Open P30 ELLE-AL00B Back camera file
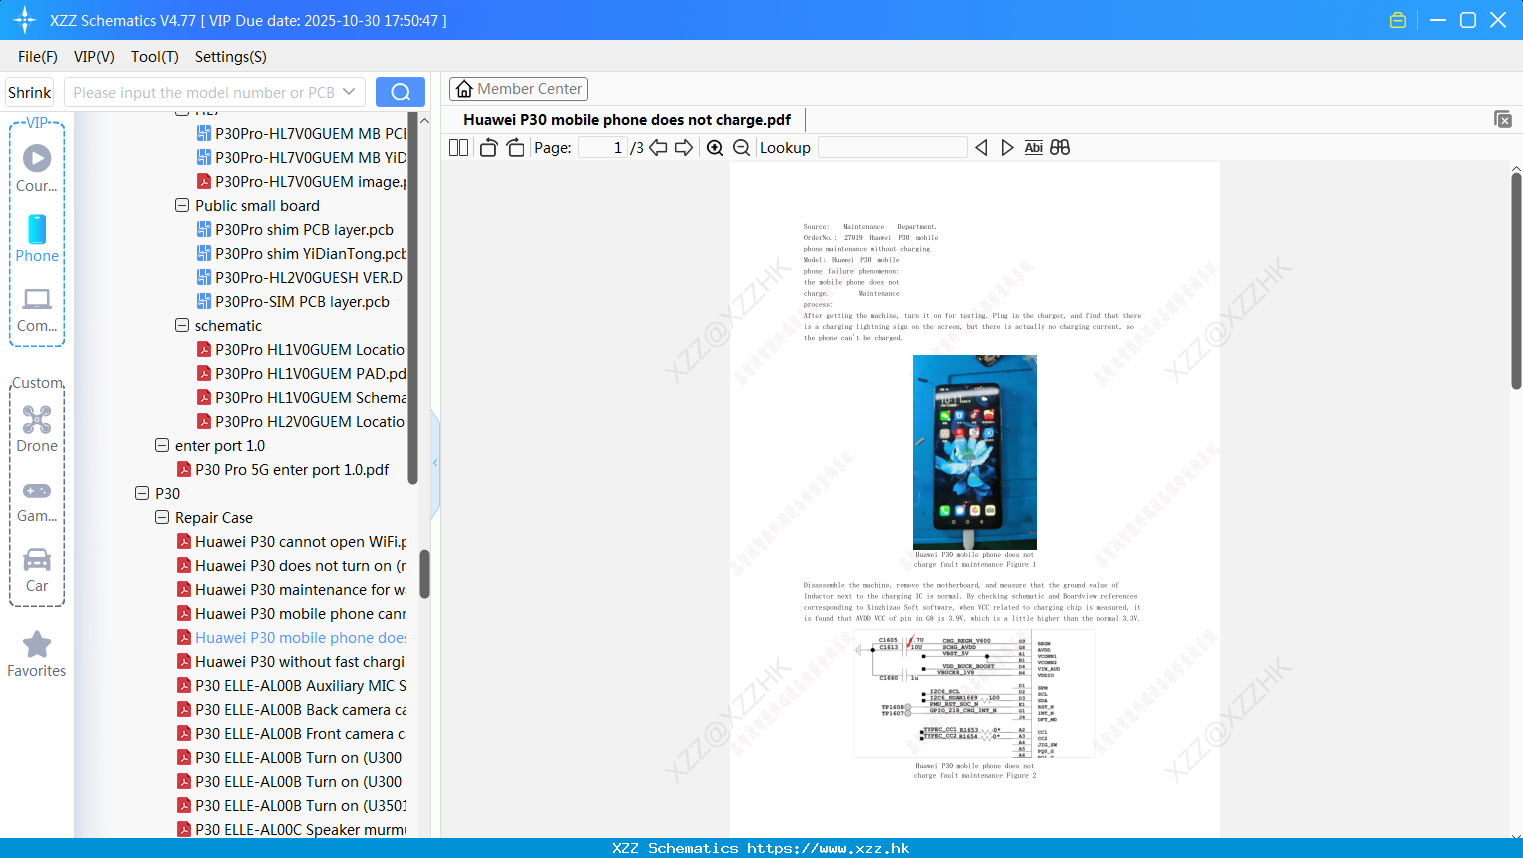Screen dimensions: 1523x858 (292, 709)
